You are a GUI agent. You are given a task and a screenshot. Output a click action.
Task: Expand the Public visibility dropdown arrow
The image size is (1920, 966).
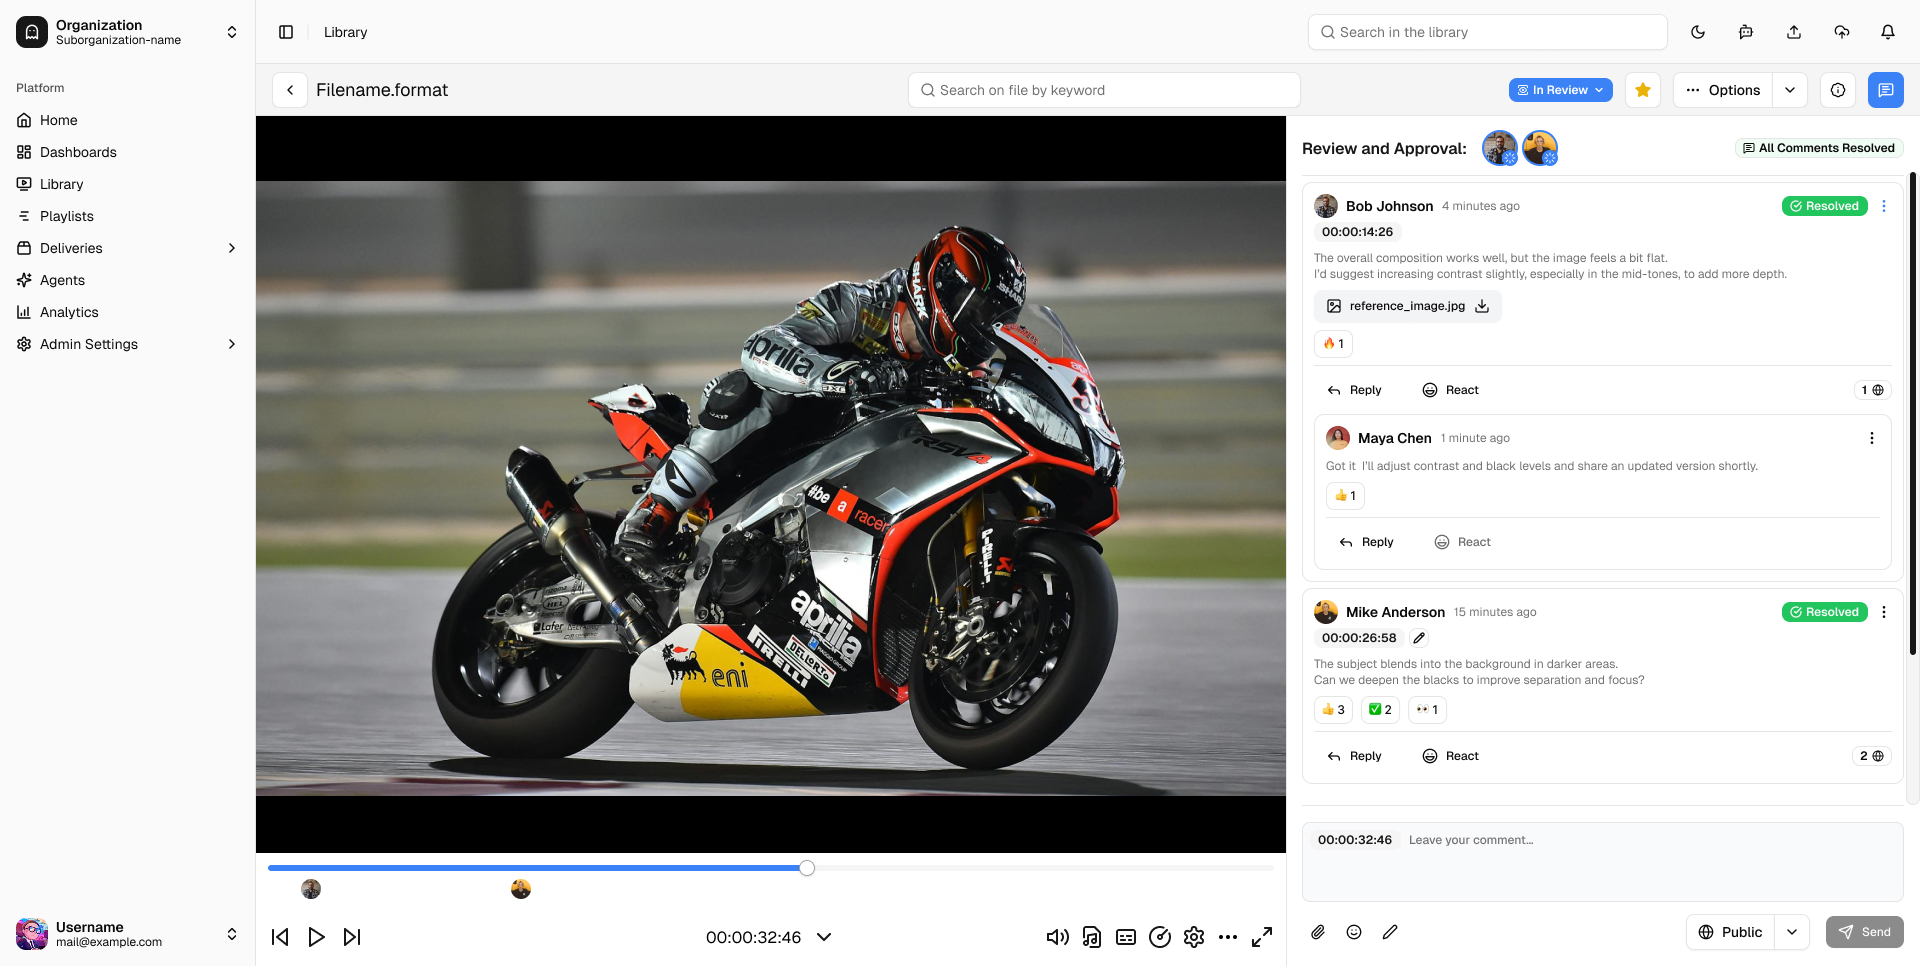[1791, 932]
